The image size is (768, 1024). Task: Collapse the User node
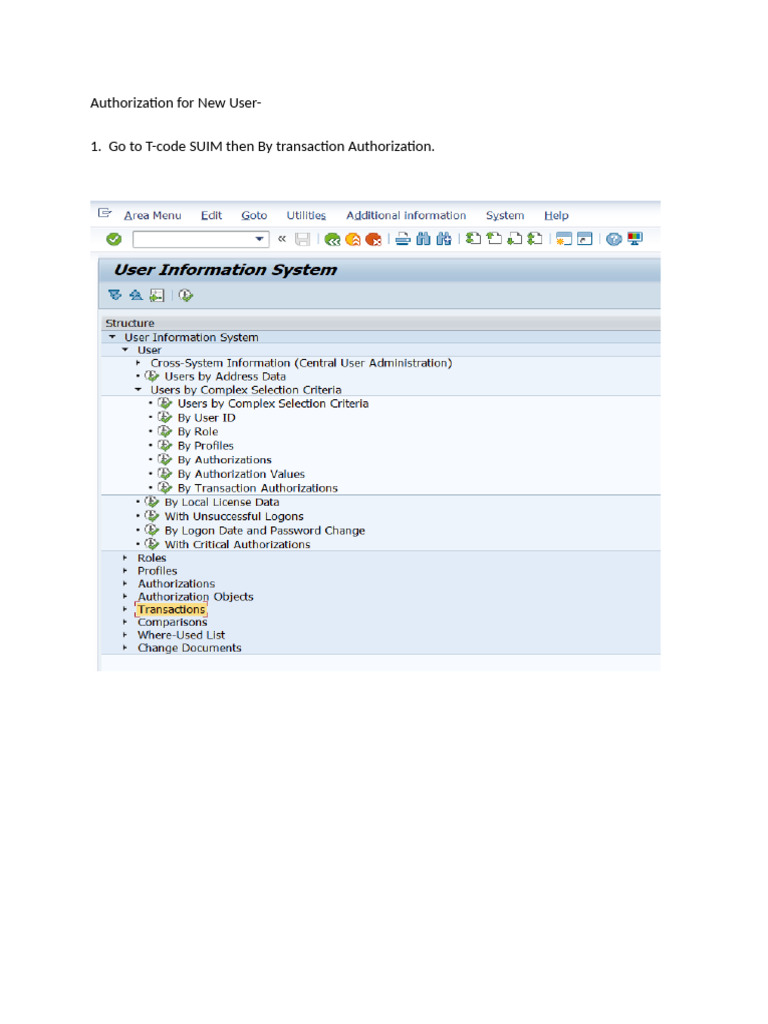[x=125, y=350]
